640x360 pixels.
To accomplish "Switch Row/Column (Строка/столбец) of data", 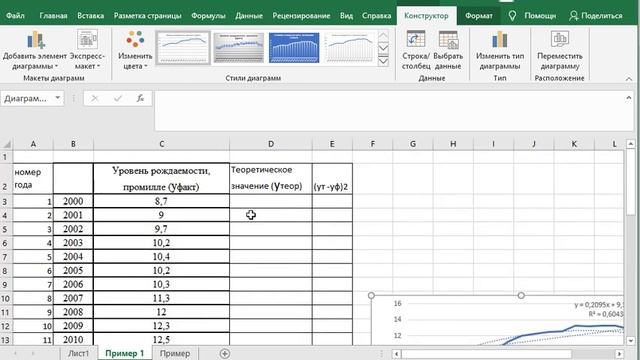I will coord(416,50).
